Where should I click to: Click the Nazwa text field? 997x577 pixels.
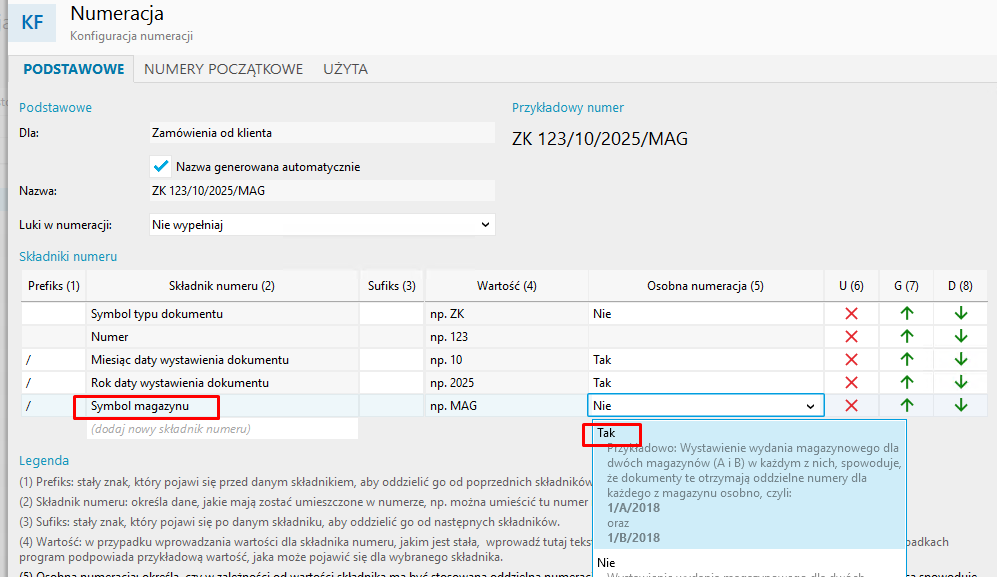click(321, 191)
